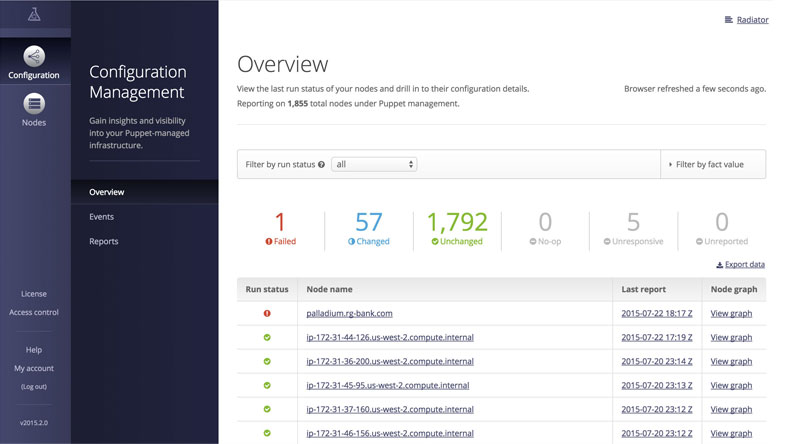
Task: Open node ip-172-31-36-200.us-west-2.compute.internal
Action: 390,361
